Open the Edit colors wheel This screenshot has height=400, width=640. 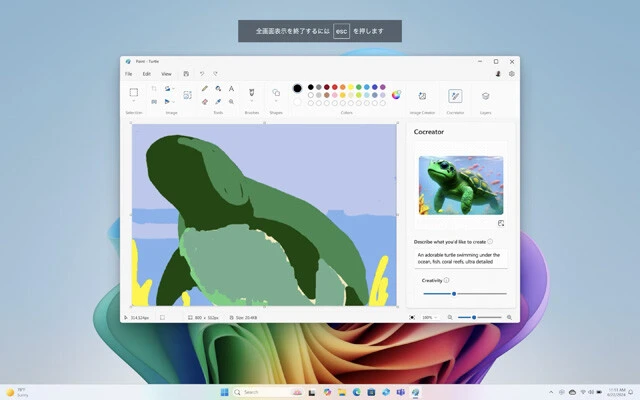pos(397,95)
